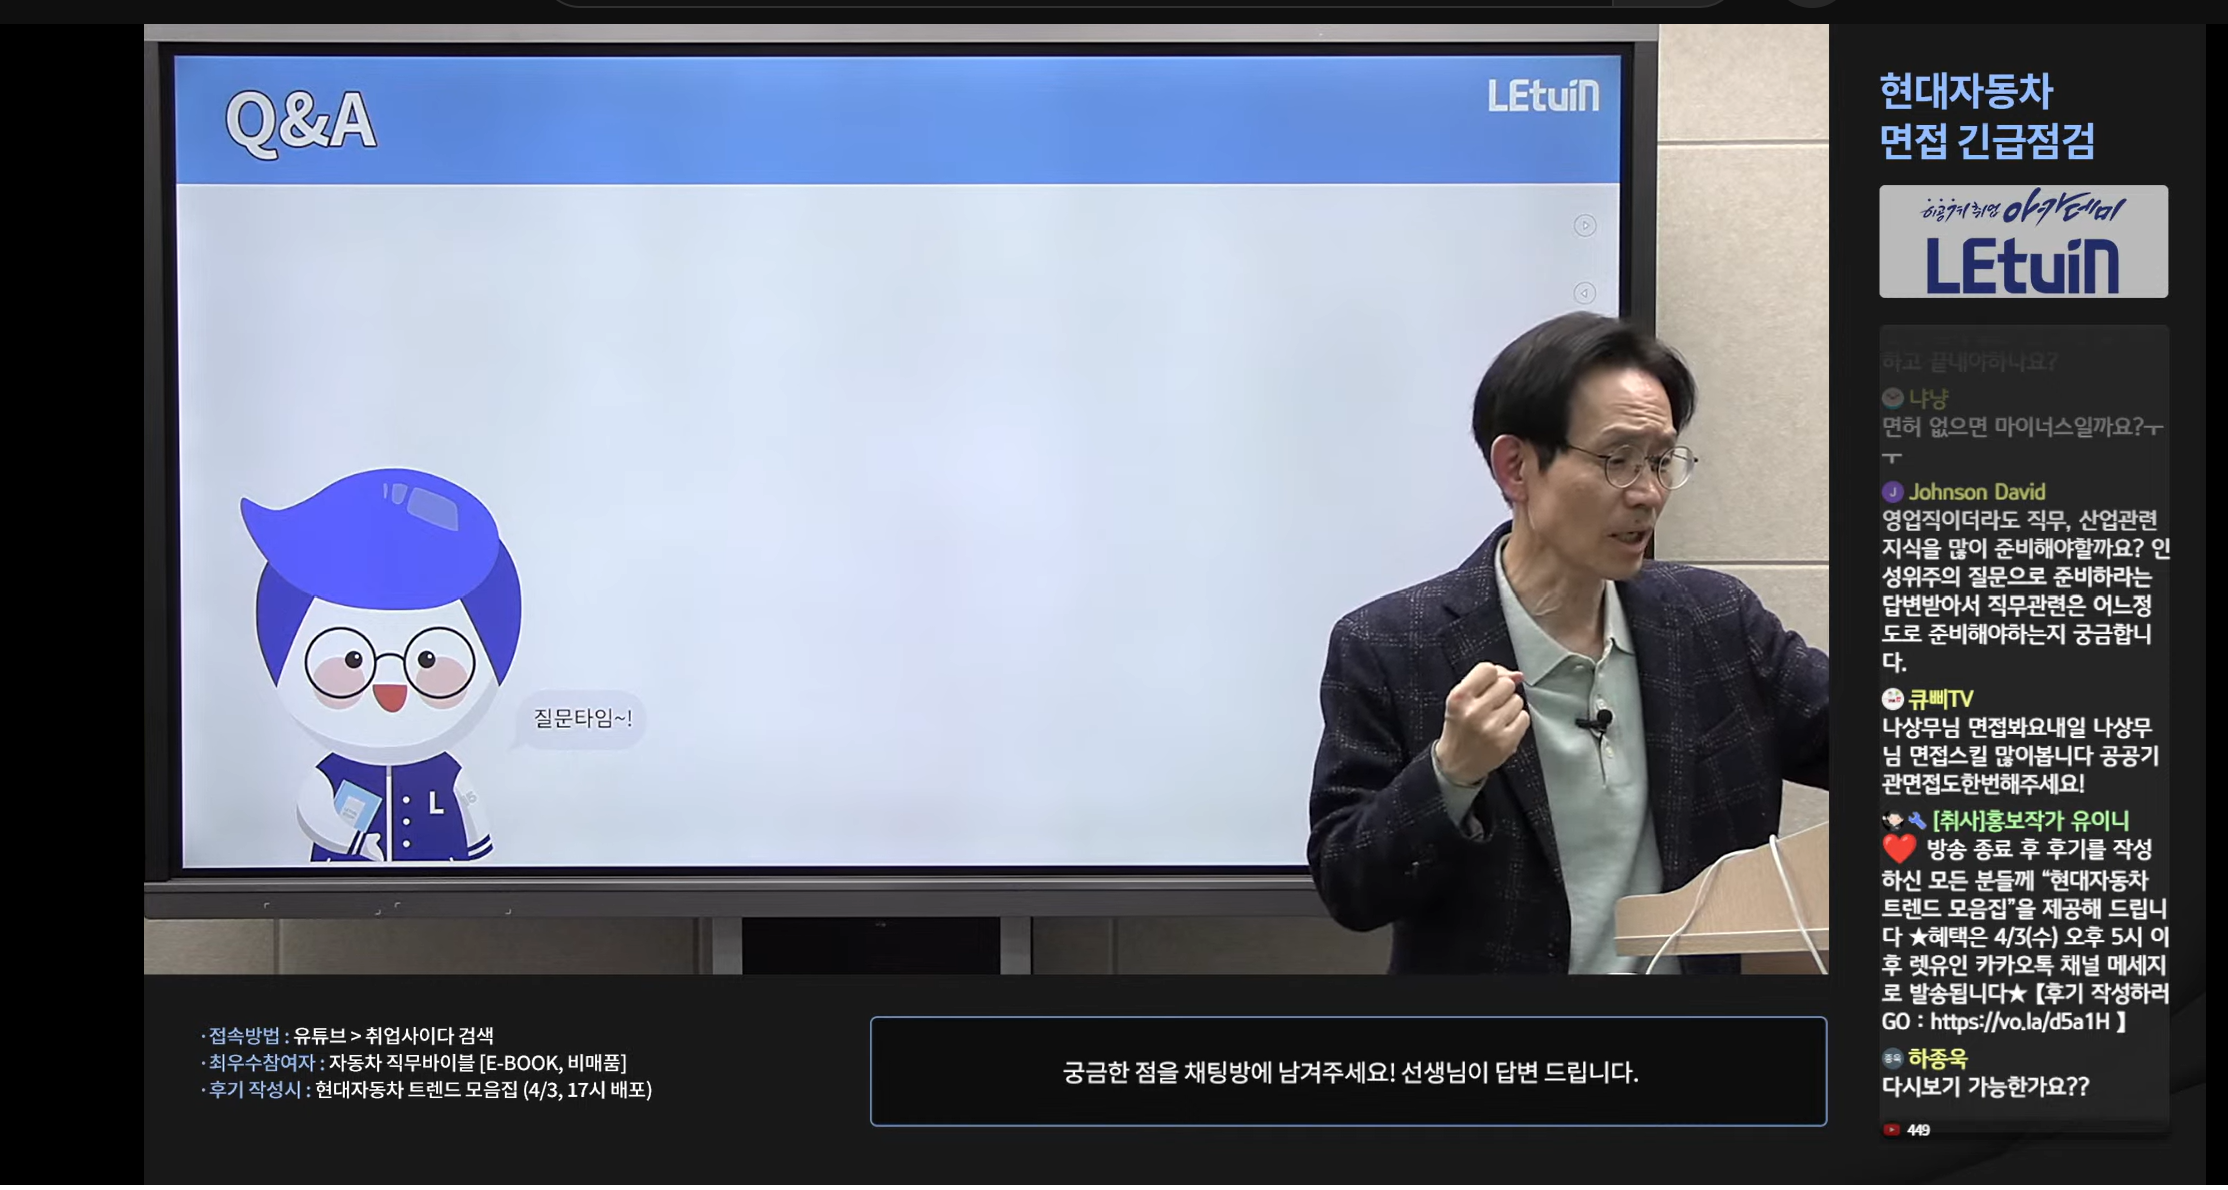
Task: Click the 하종욱 chat avatar icon
Action: [x=1892, y=1058]
